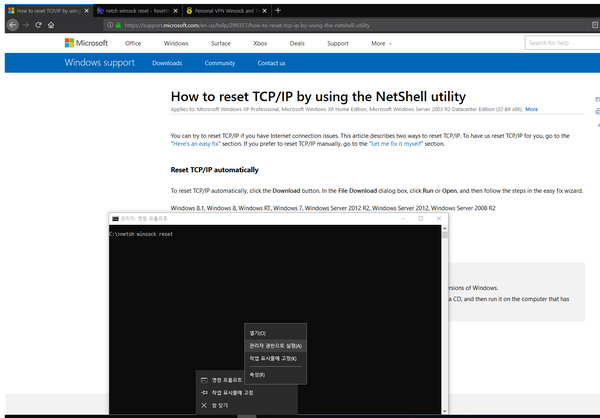
Task: Close the 'Personal VPN Winsock' tab
Action: tap(264, 11)
